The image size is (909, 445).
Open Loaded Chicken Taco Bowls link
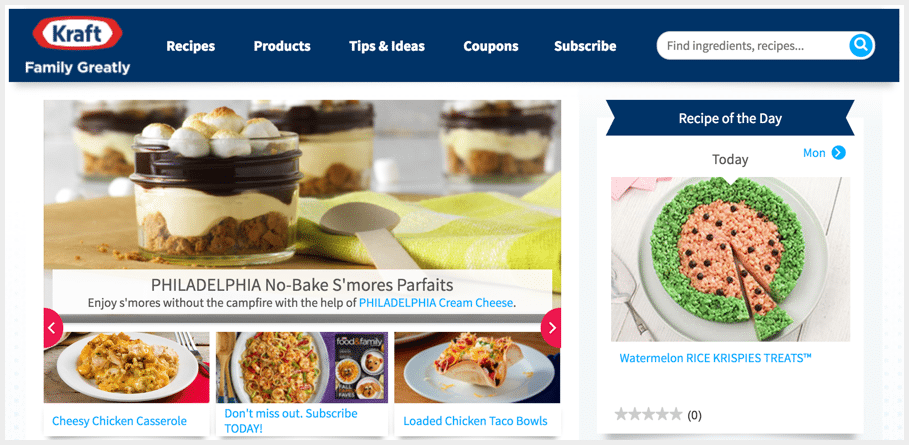475,421
